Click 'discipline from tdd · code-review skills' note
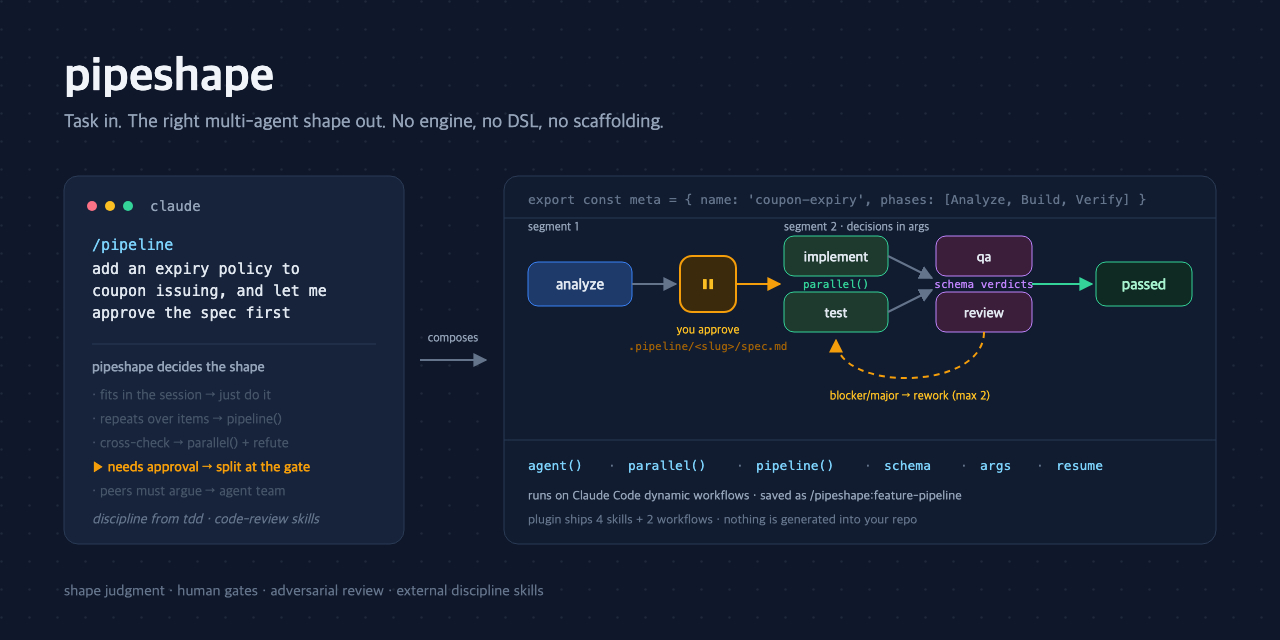 coord(206,519)
